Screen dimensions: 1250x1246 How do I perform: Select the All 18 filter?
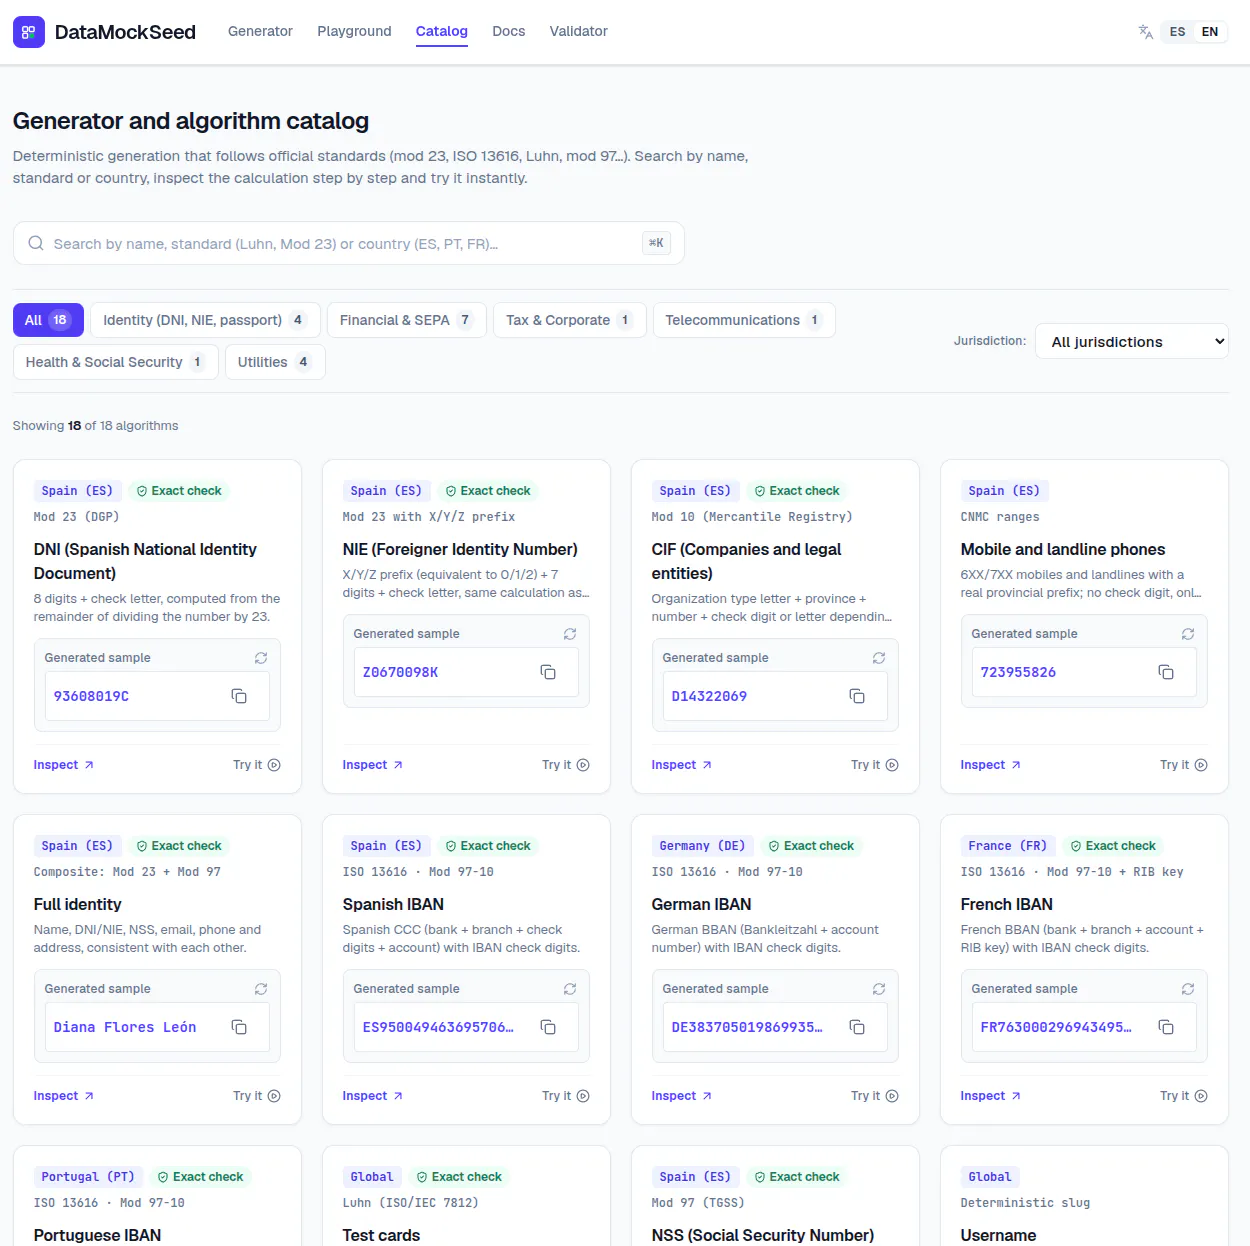pyautogui.click(x=48, y=320)
